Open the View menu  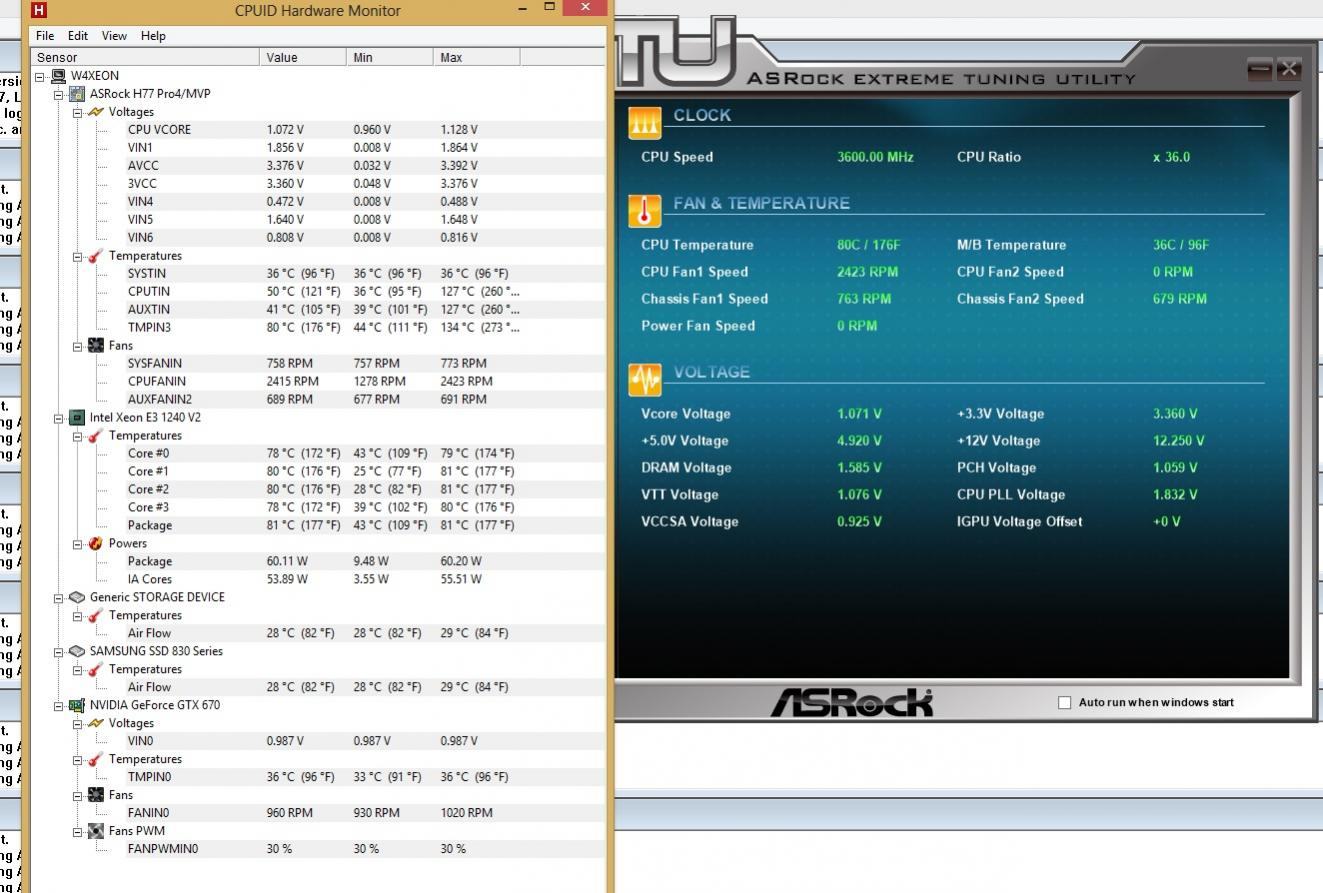coord(114,35)
